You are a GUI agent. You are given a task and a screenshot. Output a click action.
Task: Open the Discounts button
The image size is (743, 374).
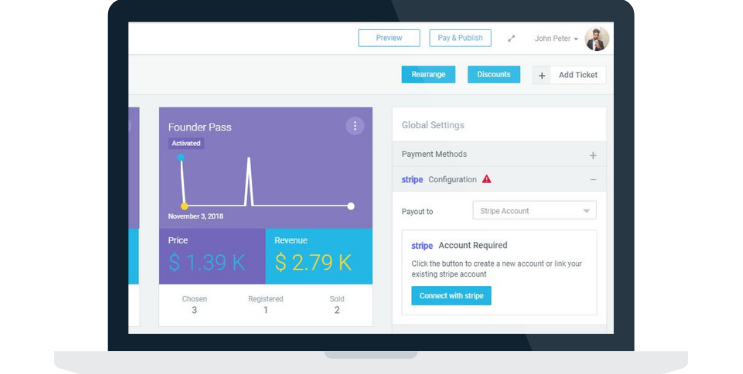(493, 74)
